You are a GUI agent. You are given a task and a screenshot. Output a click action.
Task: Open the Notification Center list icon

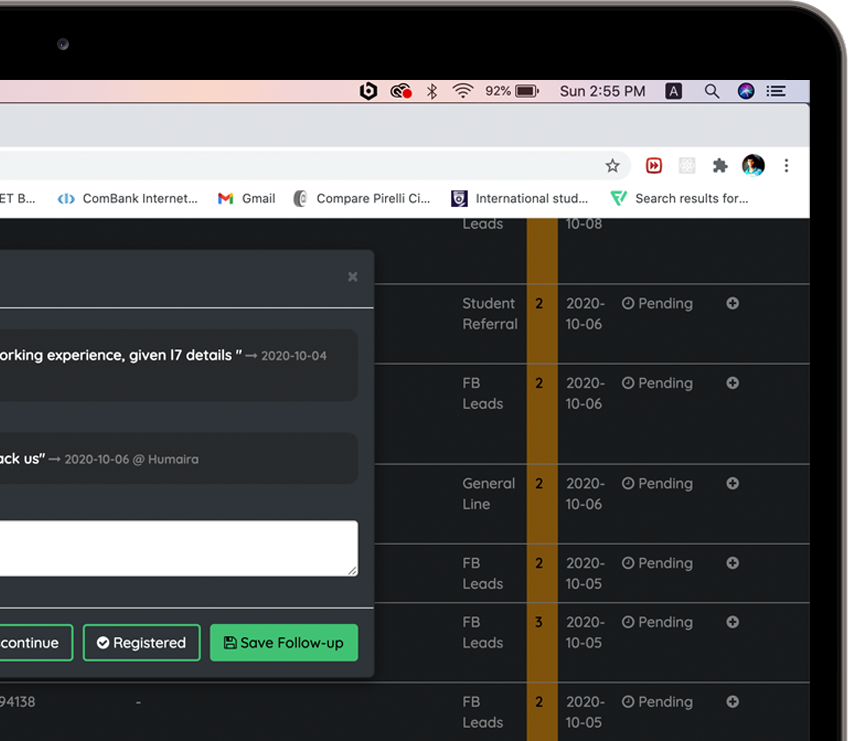[776, 91]
